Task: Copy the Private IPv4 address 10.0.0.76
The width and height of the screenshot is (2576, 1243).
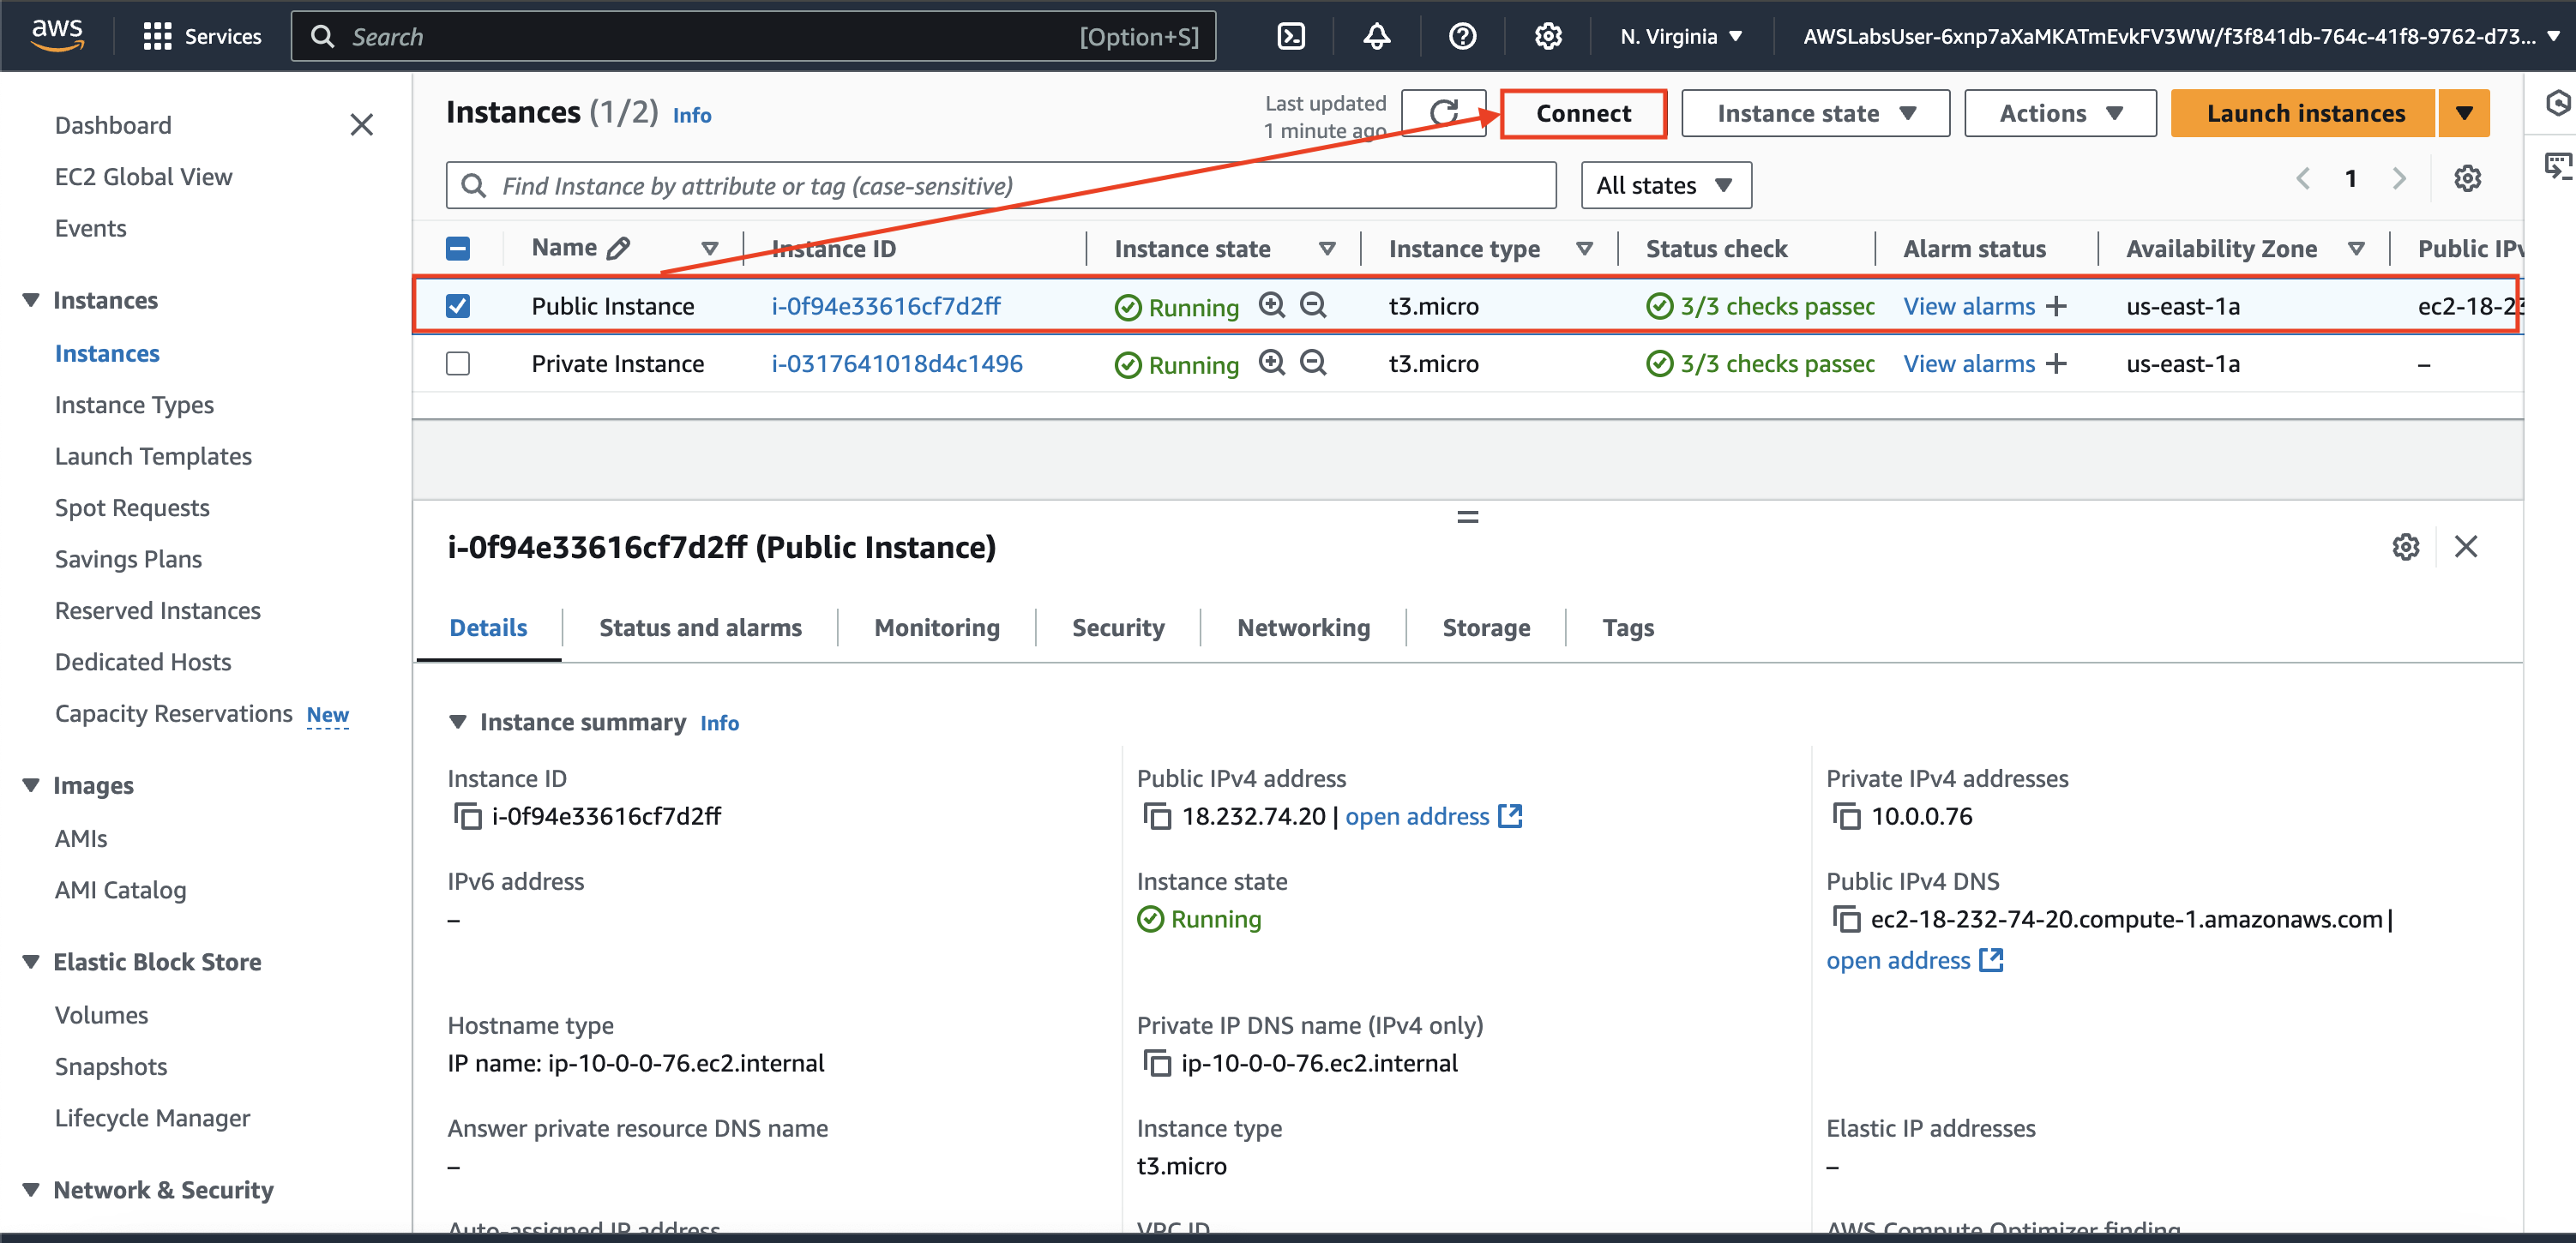Action: point(1846,817)
